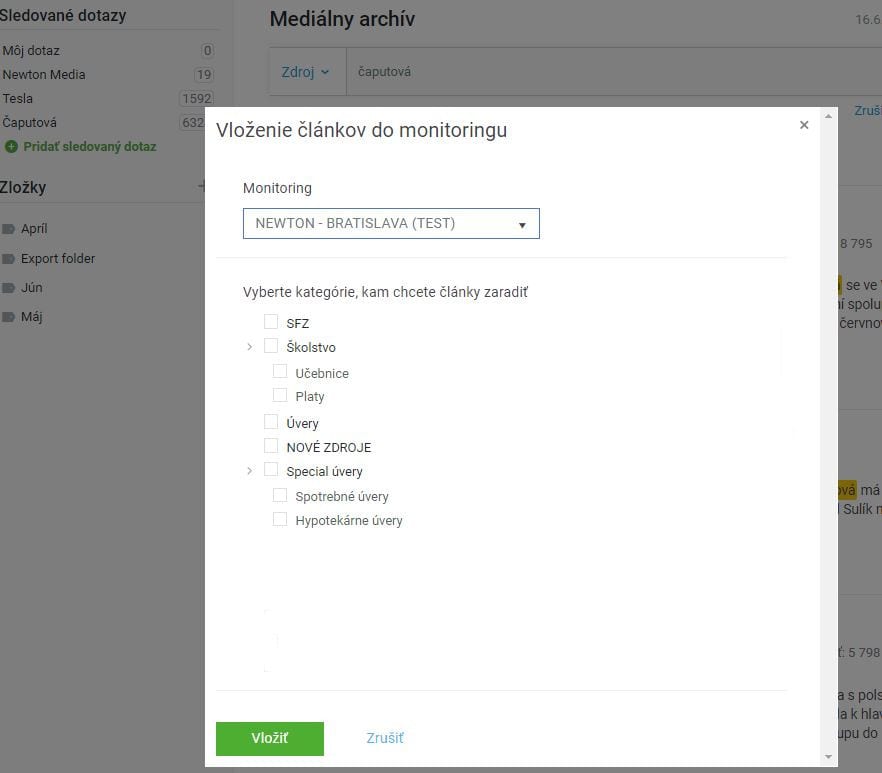Click the dialog scrollbar down arrow
This screenshot has width=882, height=773.
click(828, 757)
